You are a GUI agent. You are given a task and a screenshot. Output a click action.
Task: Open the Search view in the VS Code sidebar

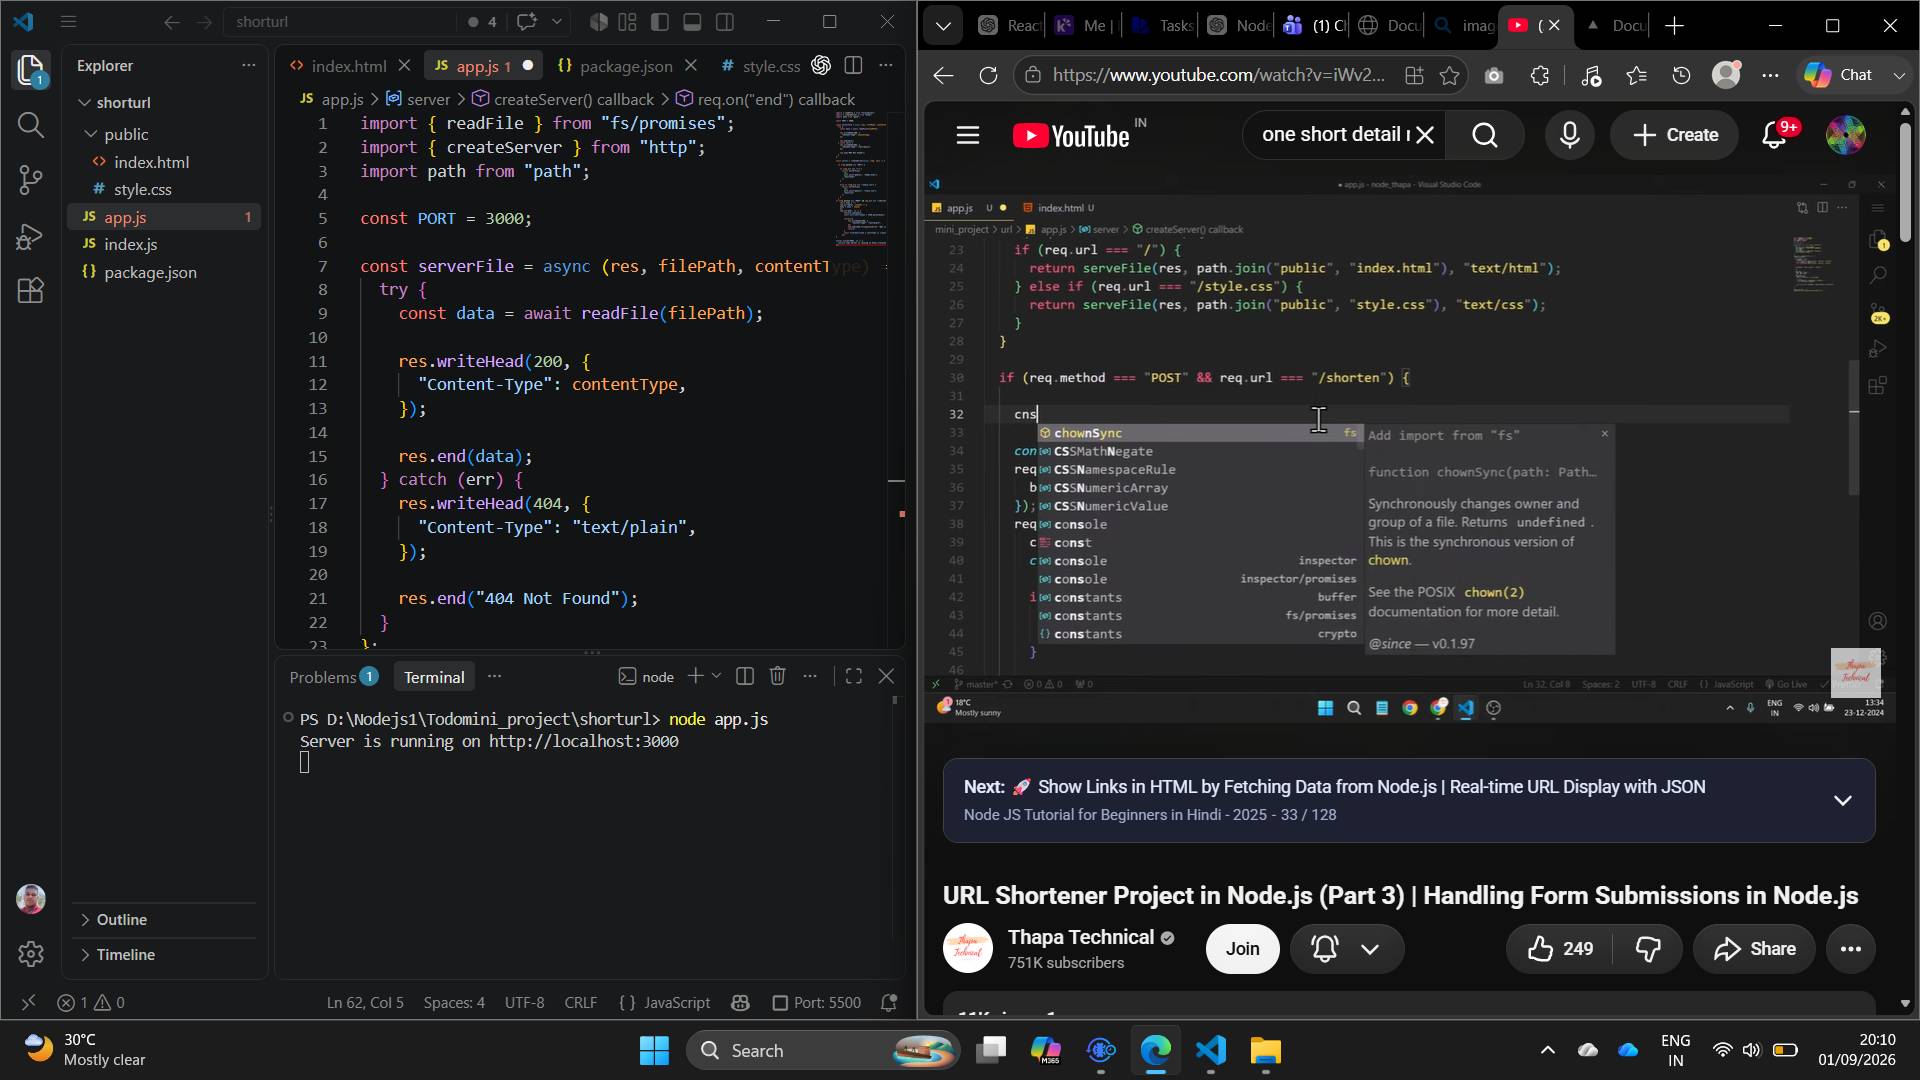click(30, 125)
